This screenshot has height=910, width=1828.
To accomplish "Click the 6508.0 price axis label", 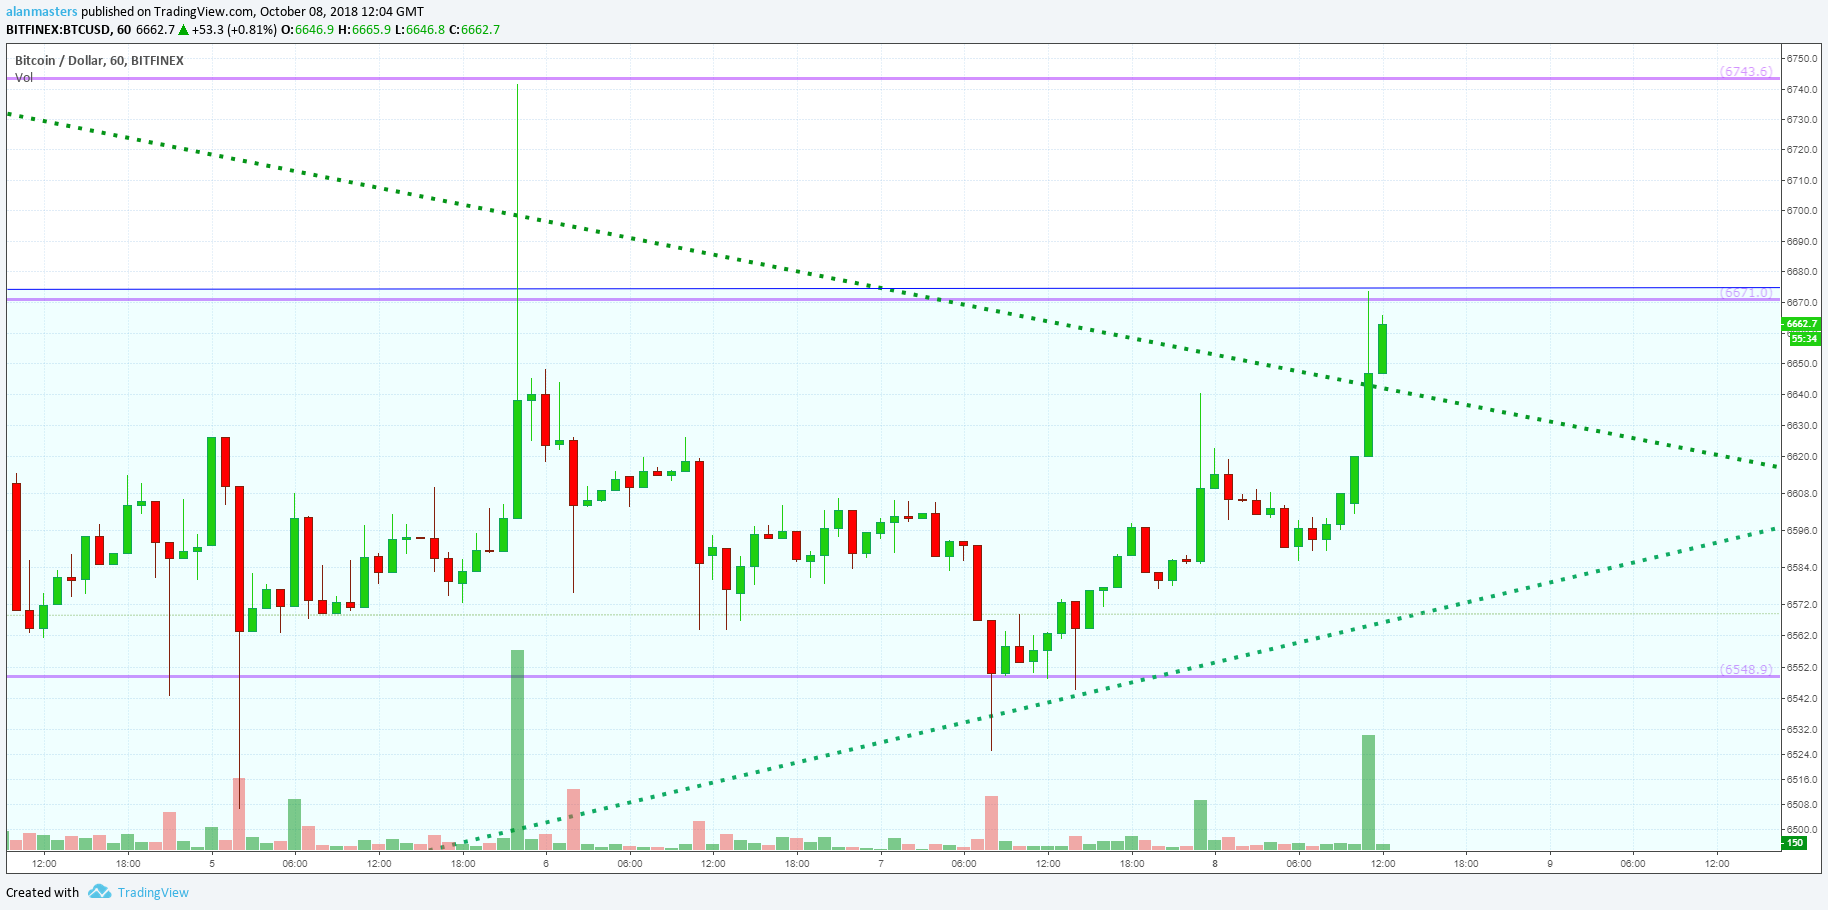I will [1802, 805].
